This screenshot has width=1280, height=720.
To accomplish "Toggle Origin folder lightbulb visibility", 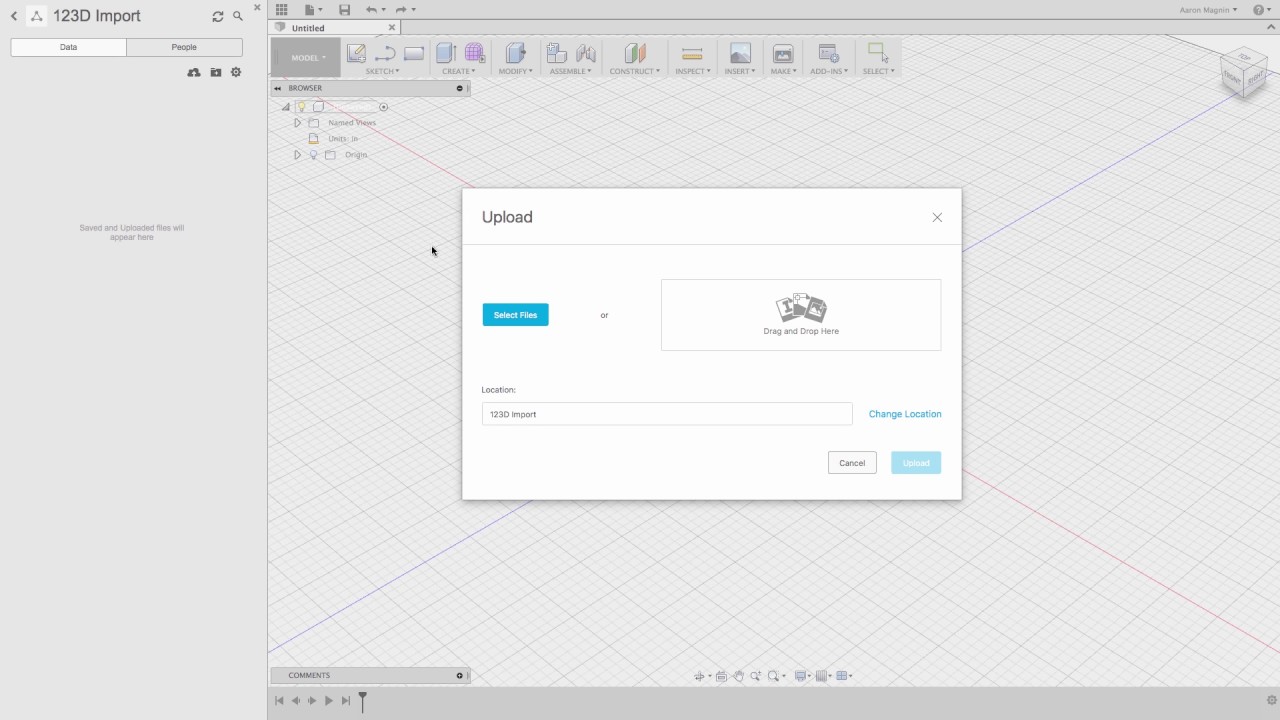I will (314, 155).
